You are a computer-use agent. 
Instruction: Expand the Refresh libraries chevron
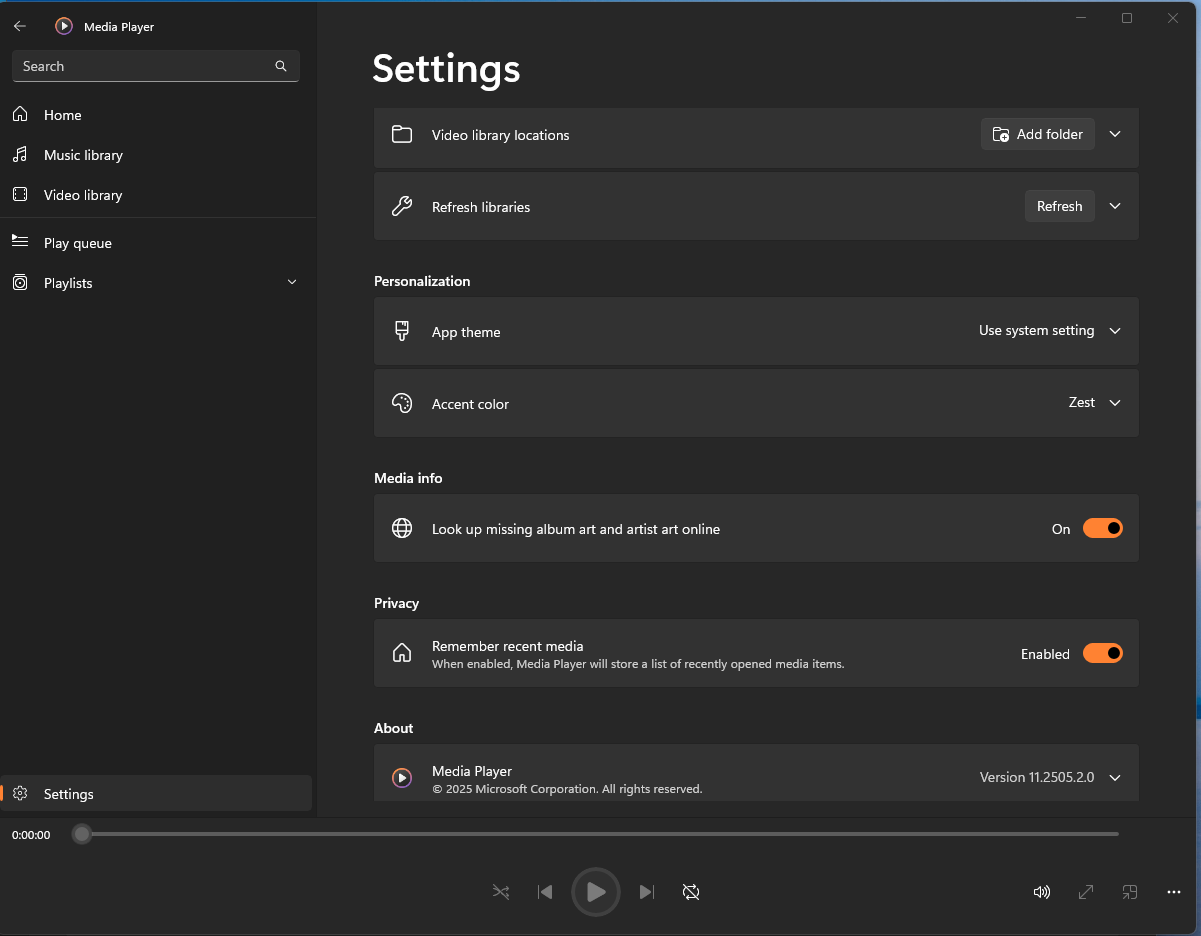[1115, 206]
